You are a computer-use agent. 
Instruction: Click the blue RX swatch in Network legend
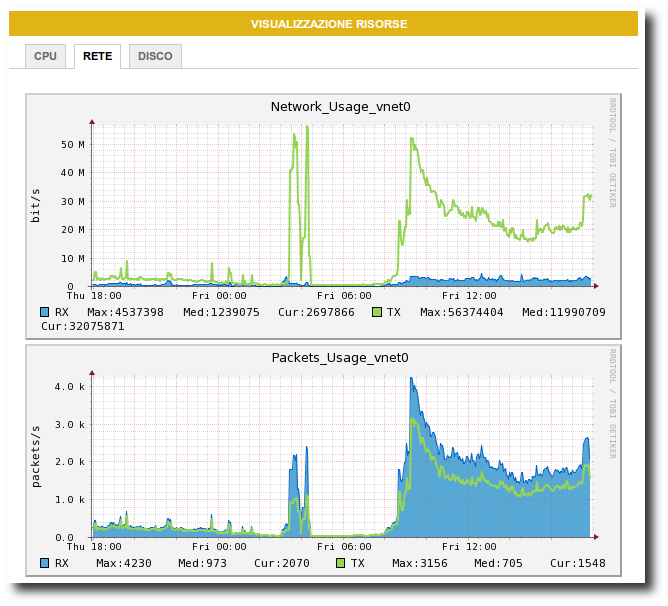(44, 312)
